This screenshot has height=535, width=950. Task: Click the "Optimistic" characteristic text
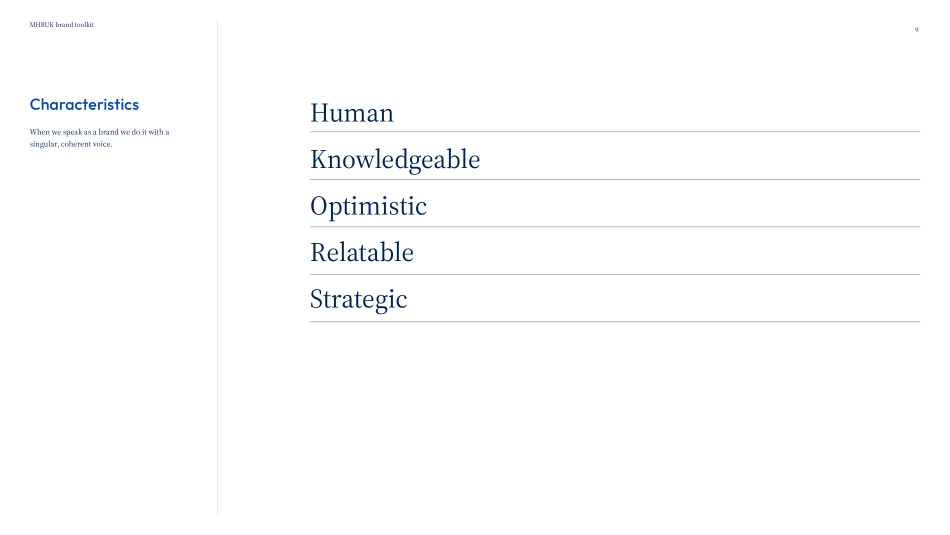[x=368, y=207]
